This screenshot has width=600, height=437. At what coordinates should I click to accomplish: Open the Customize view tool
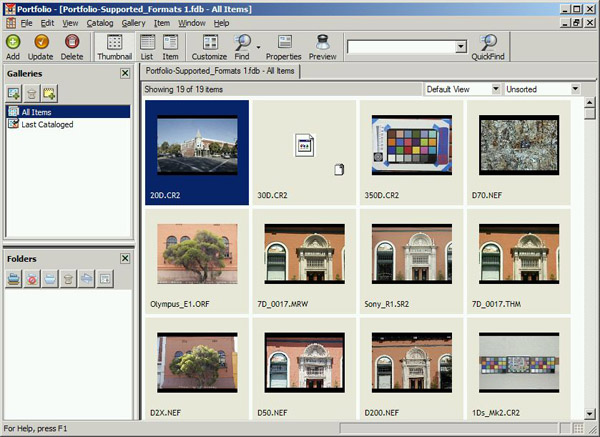coord(209,47)
